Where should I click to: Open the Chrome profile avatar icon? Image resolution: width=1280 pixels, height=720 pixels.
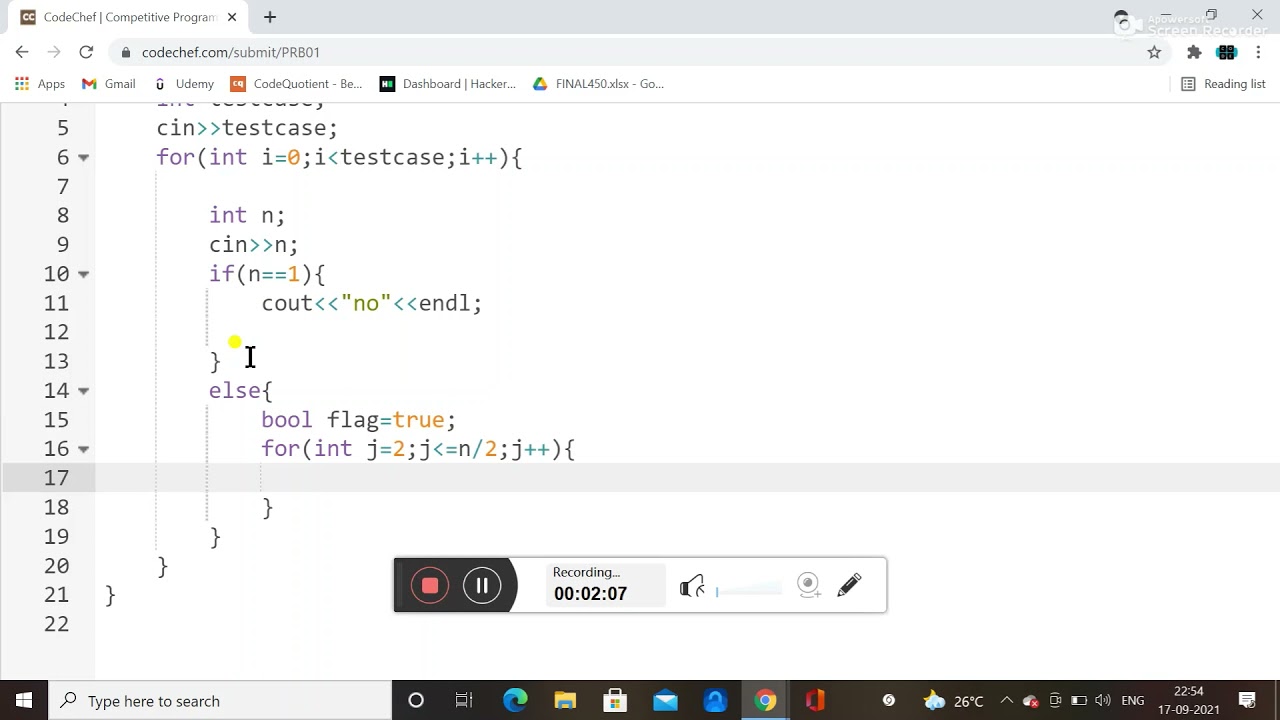(1226, 52)
